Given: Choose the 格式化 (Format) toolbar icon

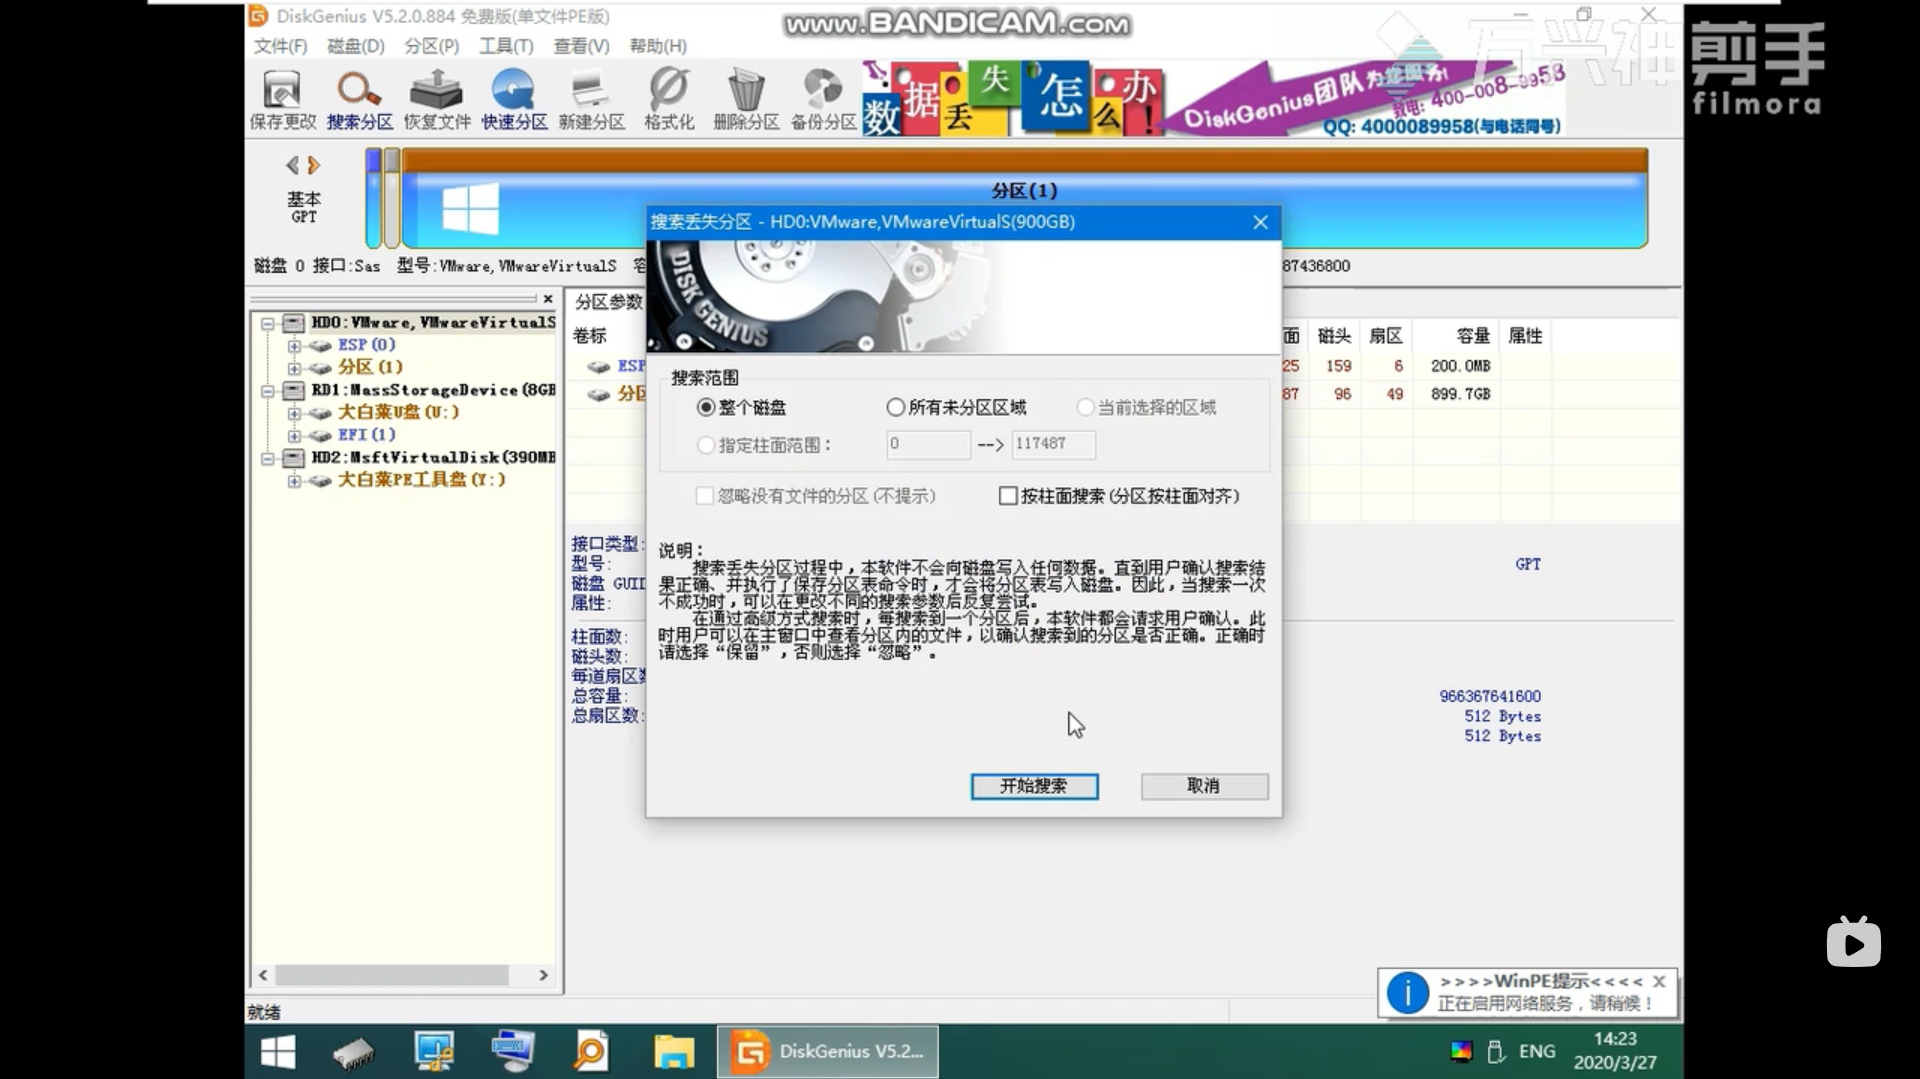Looking at the screenshot, I should coord(669,100).
